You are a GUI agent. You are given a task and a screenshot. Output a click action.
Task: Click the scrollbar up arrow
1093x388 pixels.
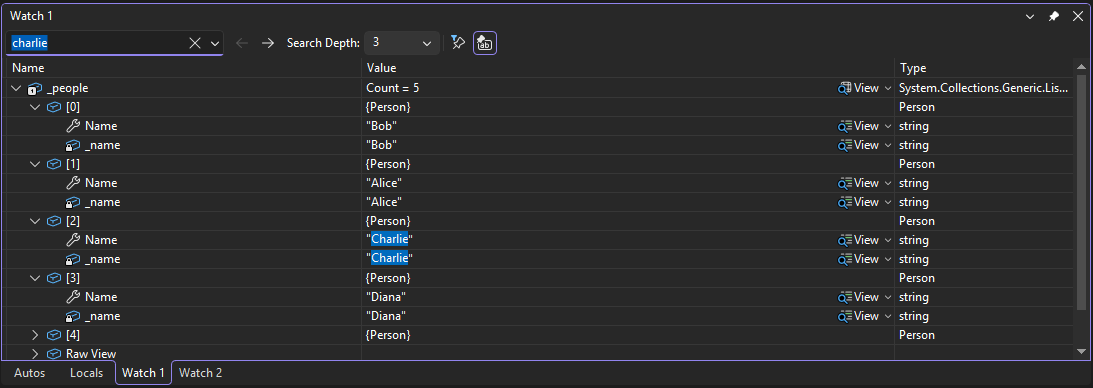pyautogui.click(x=1081, y=67)
